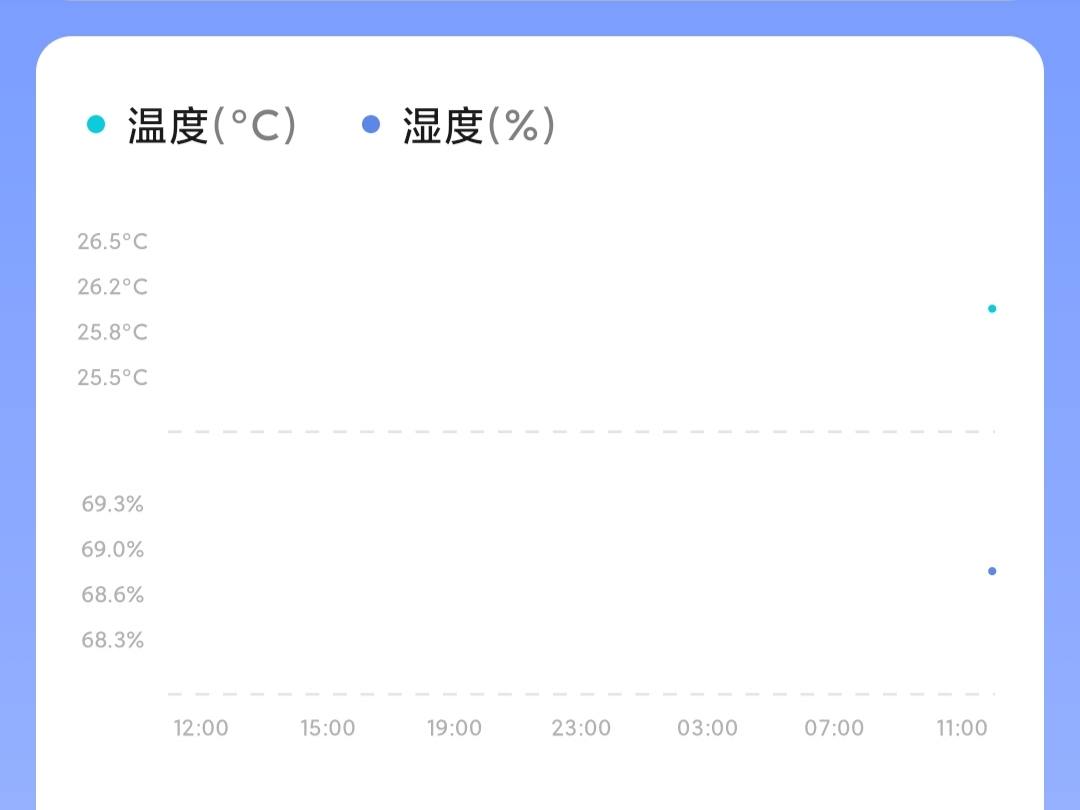The height and width of the screenshot is (810, 1080).
Task: Toggle the 温度(°C) legend label
Action: pyautogui.click(x=212, y=126)
